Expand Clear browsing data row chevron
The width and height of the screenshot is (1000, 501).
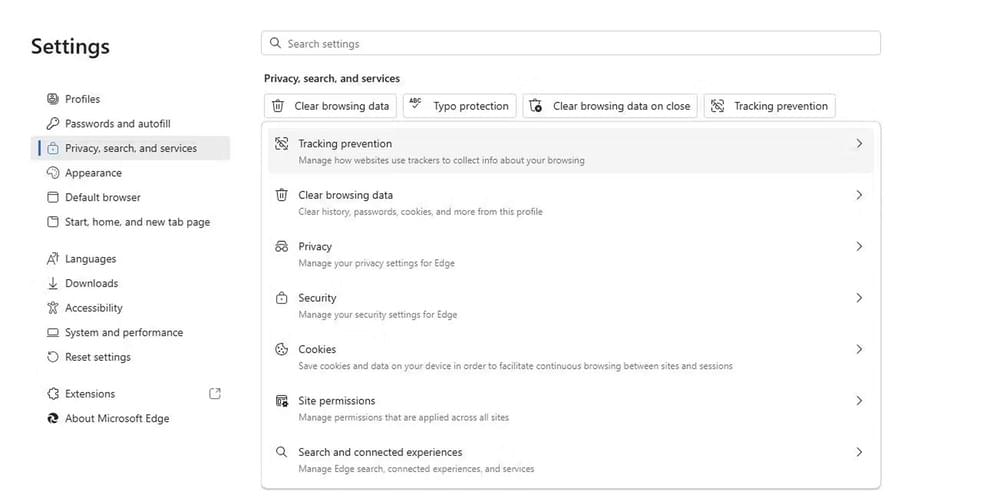point(859,195)
